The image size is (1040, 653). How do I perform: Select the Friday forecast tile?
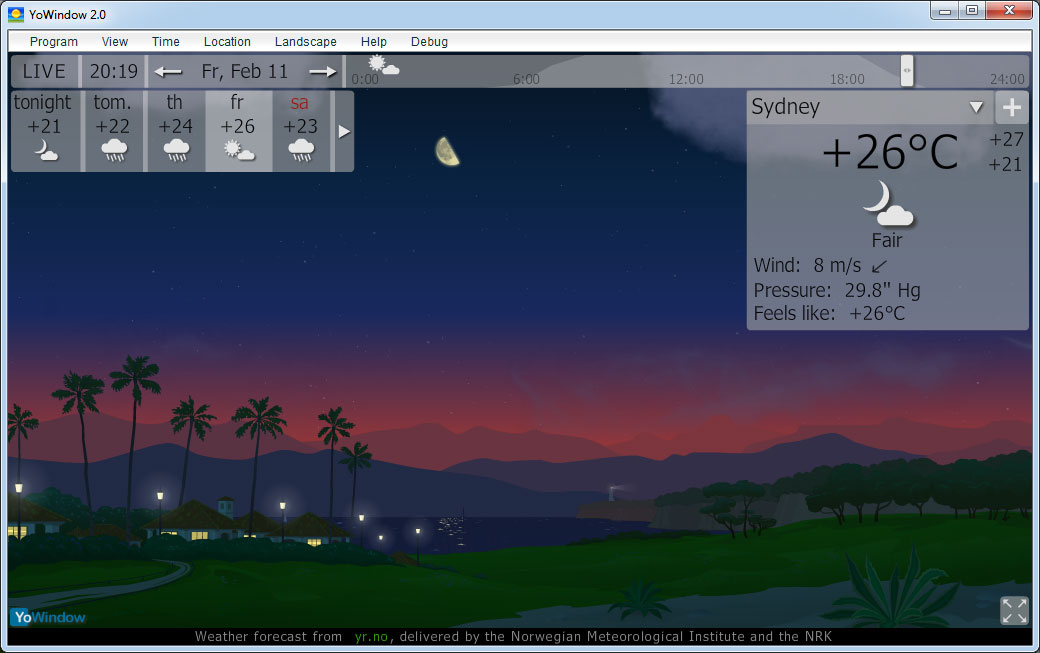[238, 130]
